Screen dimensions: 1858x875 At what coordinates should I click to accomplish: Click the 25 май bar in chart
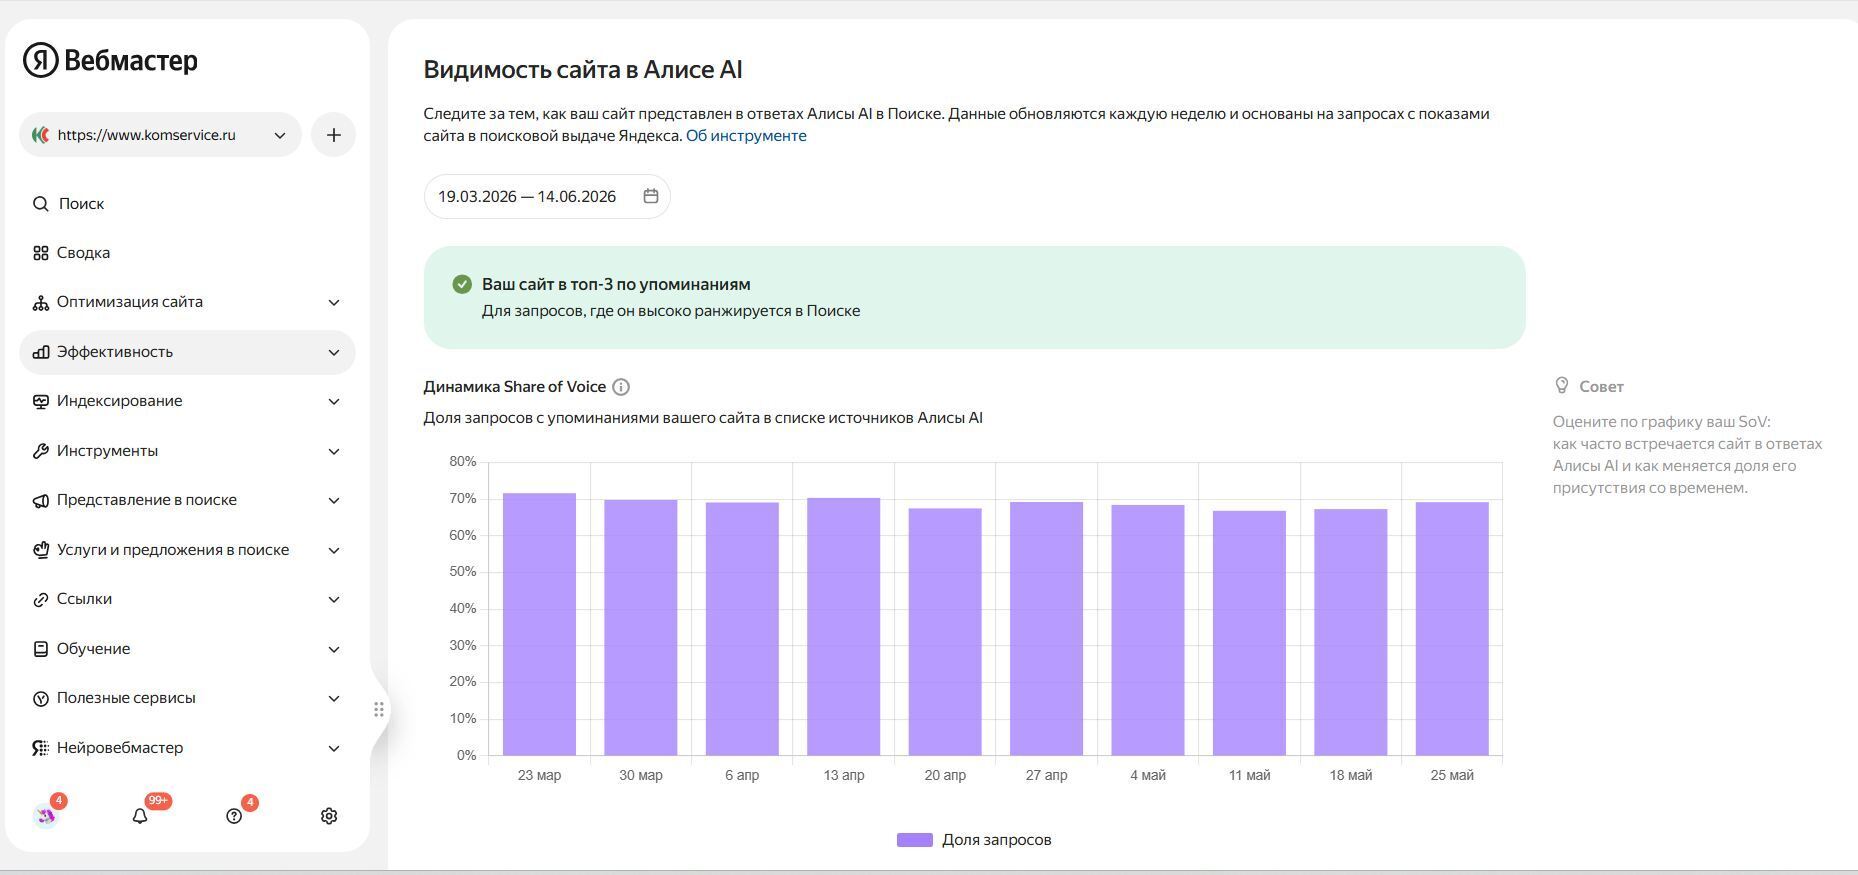(x=1452, y=628)
